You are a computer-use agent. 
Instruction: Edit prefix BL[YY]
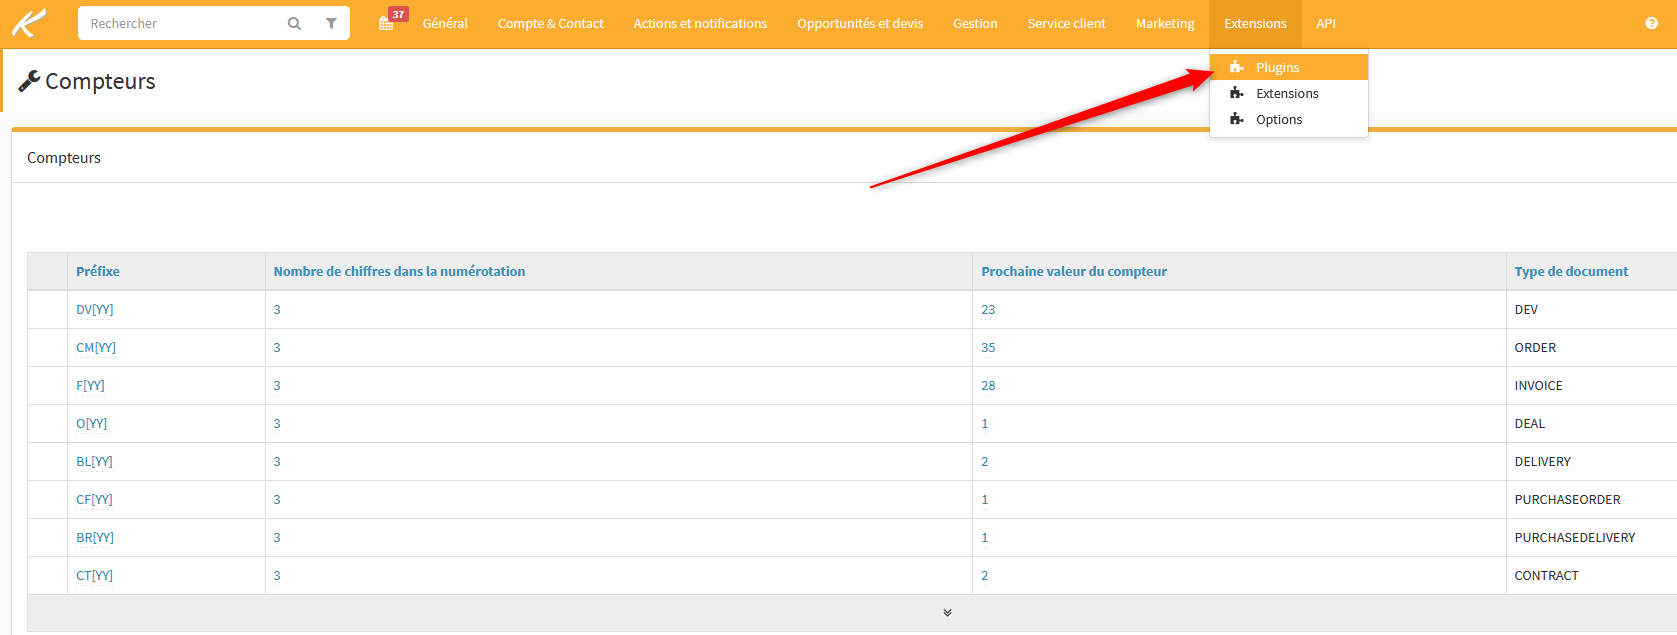94,461
